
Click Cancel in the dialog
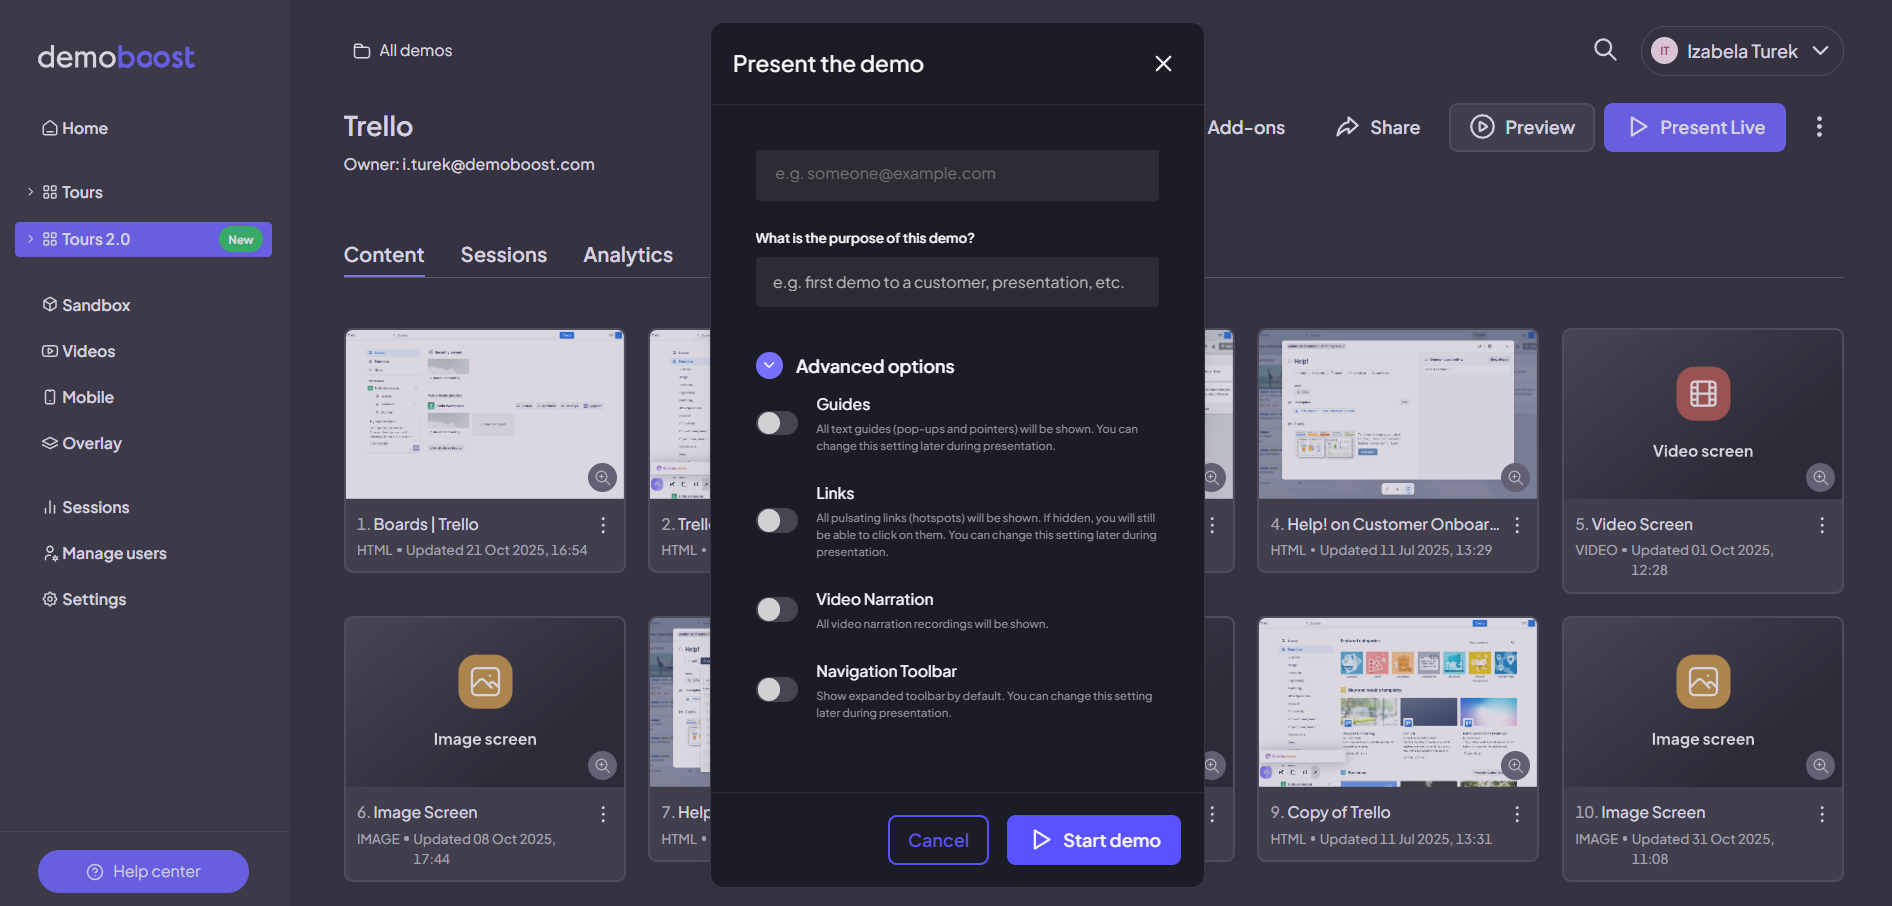coord(938,840)
